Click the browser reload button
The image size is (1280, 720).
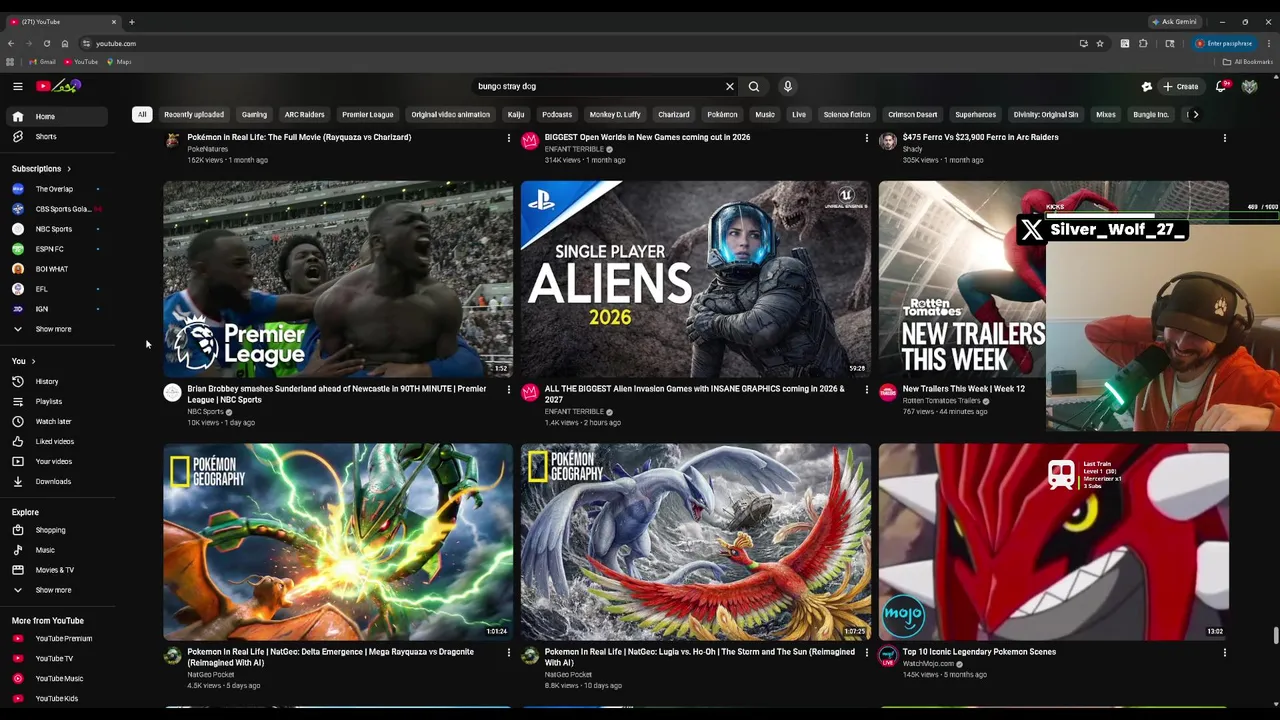click(x=46, y=43)
